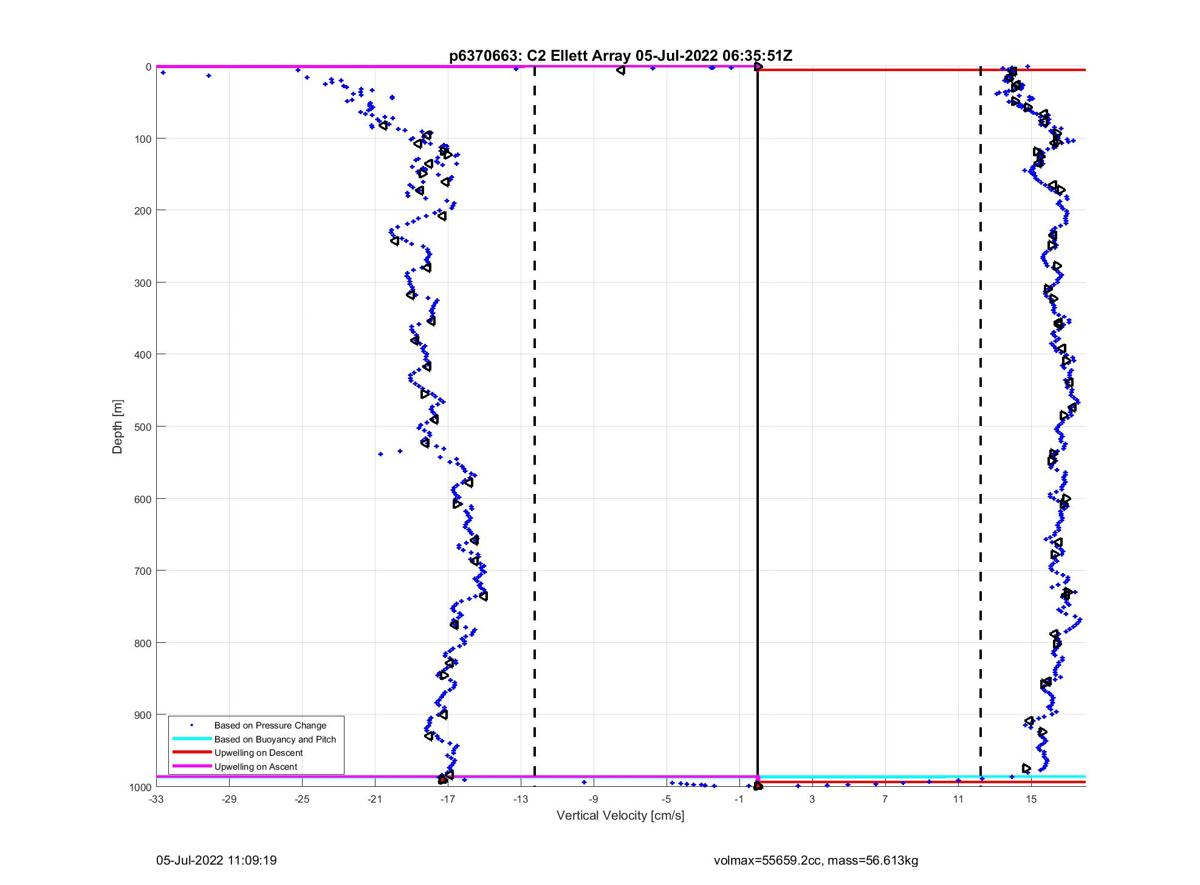This screenshot has height=885, width=1200.
Task: Click the legend entry Based on Pressure Change
Action: click(x=270, y=725)
